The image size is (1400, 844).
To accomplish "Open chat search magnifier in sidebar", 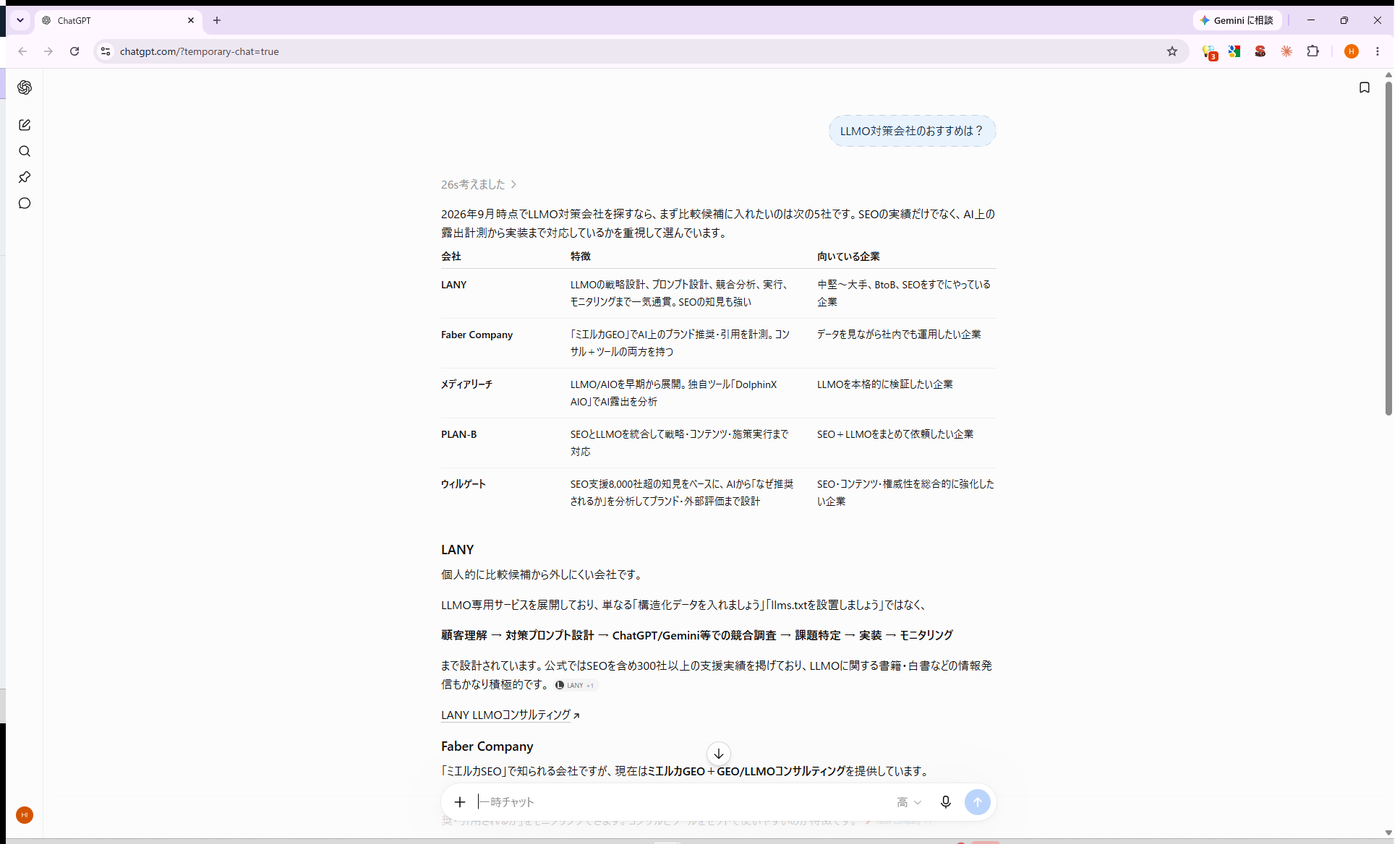I will click(24, 151).
